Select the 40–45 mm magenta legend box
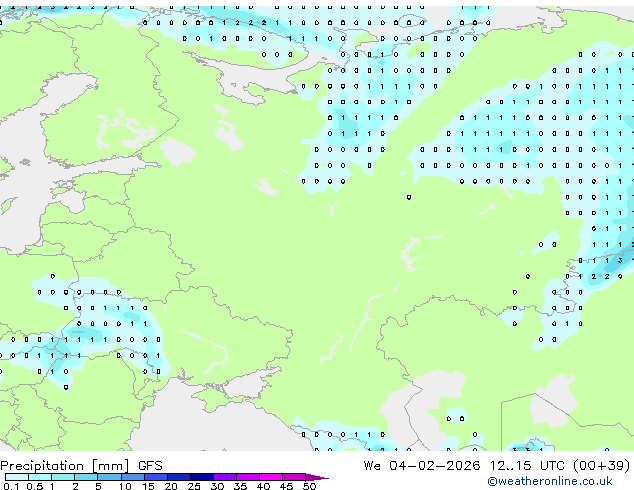The image size is (634, 490). (271, 477)
